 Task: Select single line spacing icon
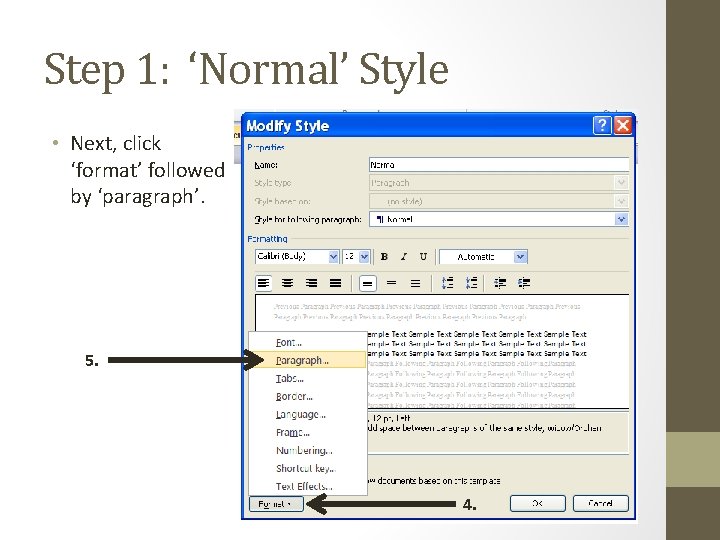(367, 283)
